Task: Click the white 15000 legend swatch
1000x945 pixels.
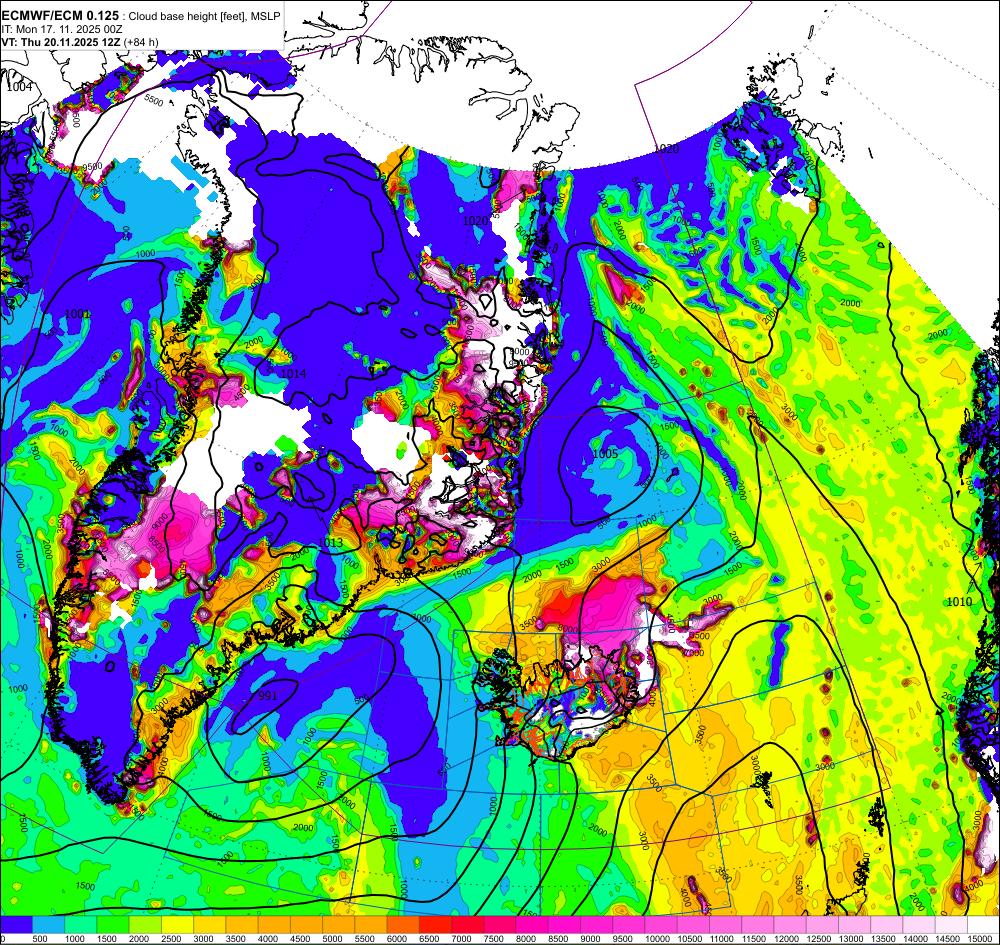Action: point(983,924)
